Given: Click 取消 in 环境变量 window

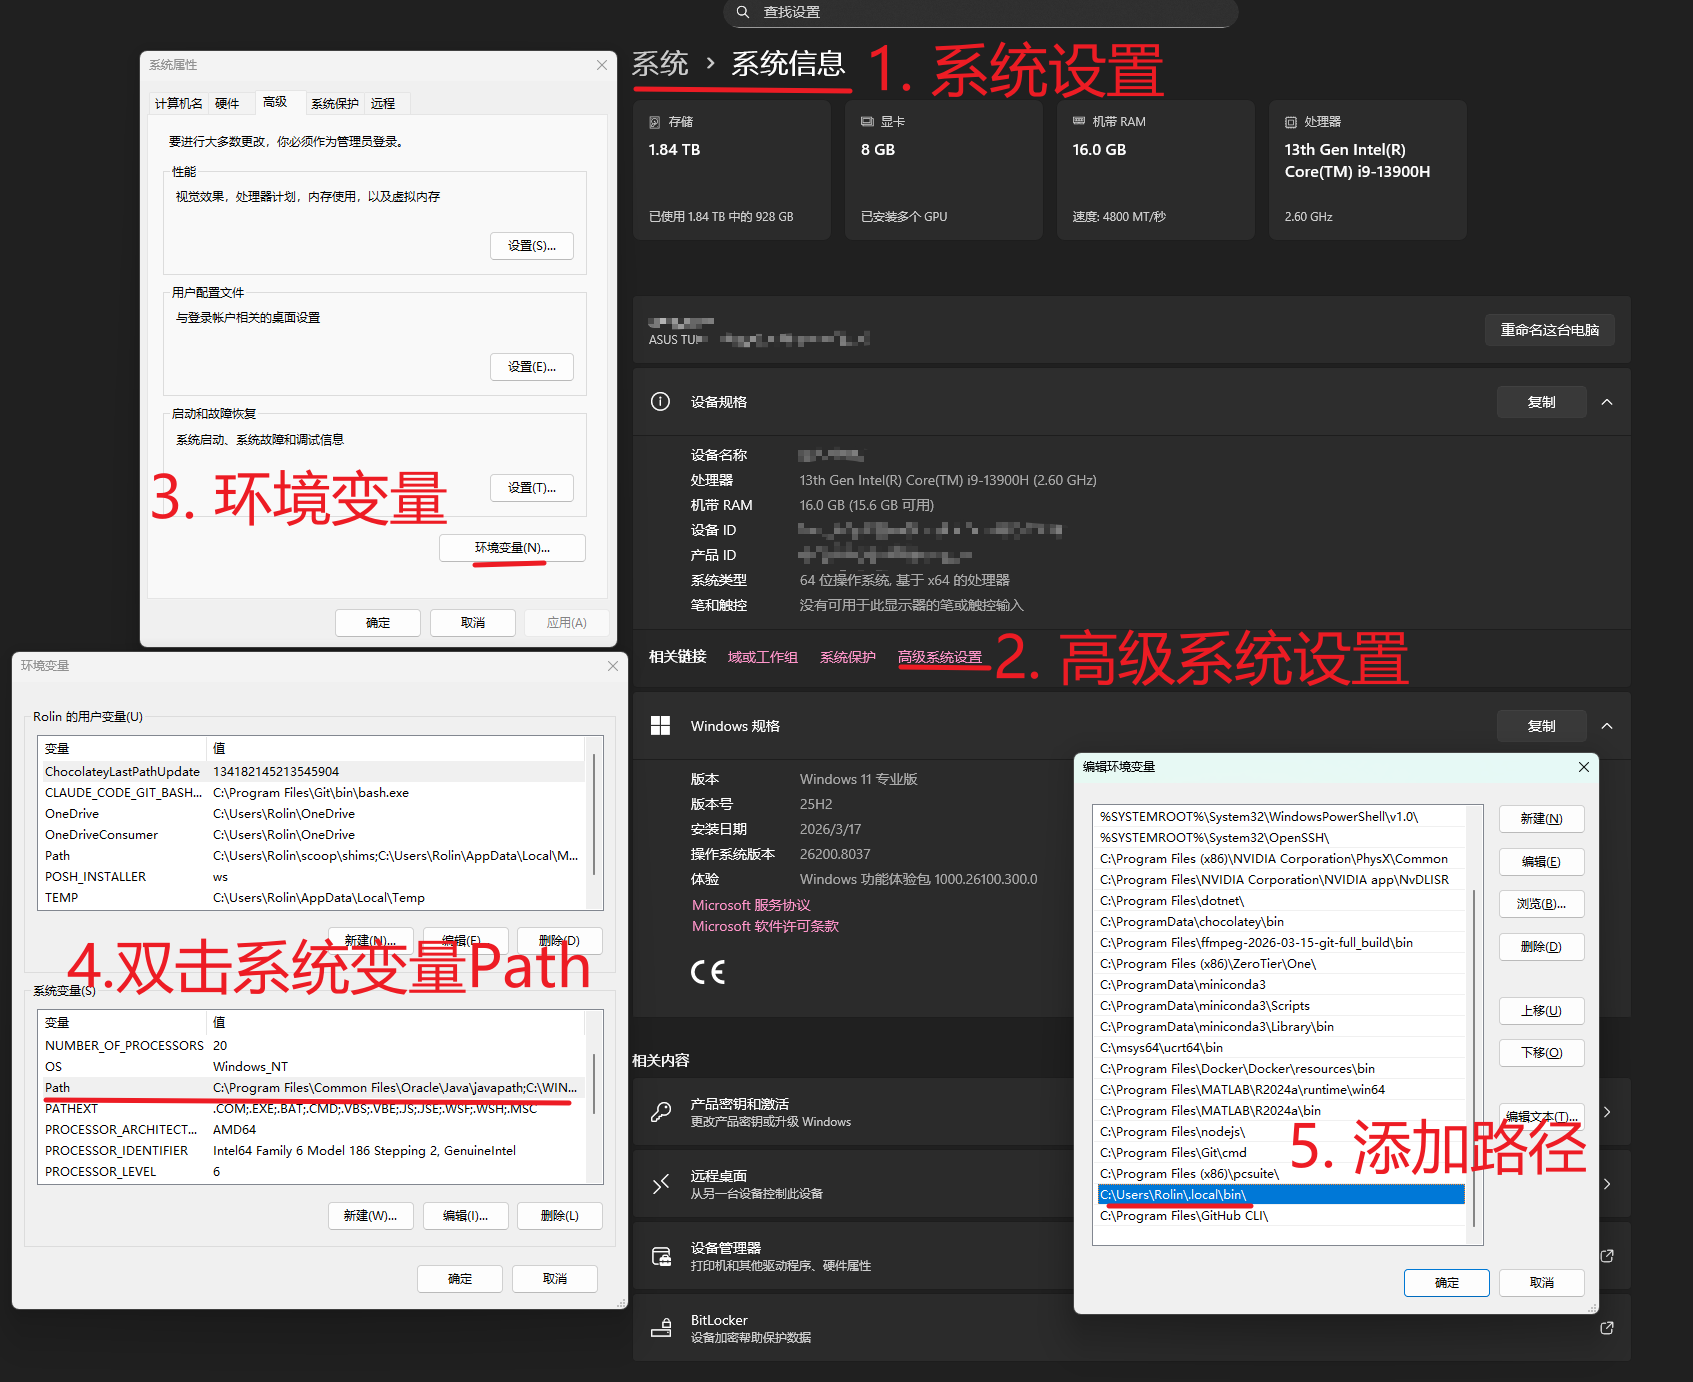Looking at the screenshot, I should (555, 1279).
